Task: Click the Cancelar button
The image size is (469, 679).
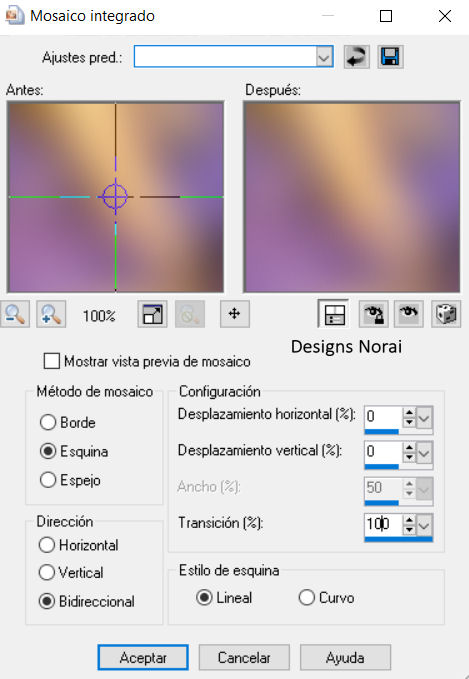Action: pyautogui.click(x=244, y=657)
